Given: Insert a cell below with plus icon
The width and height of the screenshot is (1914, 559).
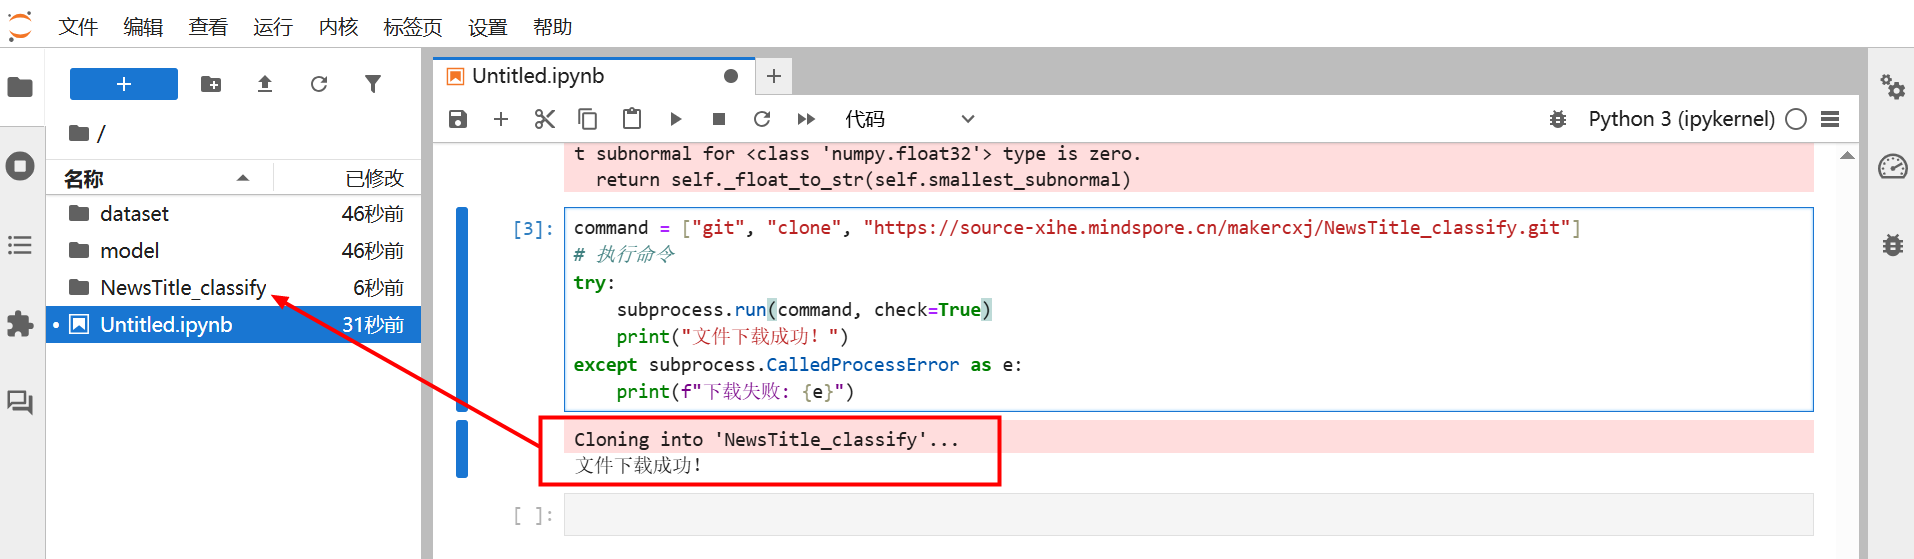Looking at the screenshot, I should [501, 119].
